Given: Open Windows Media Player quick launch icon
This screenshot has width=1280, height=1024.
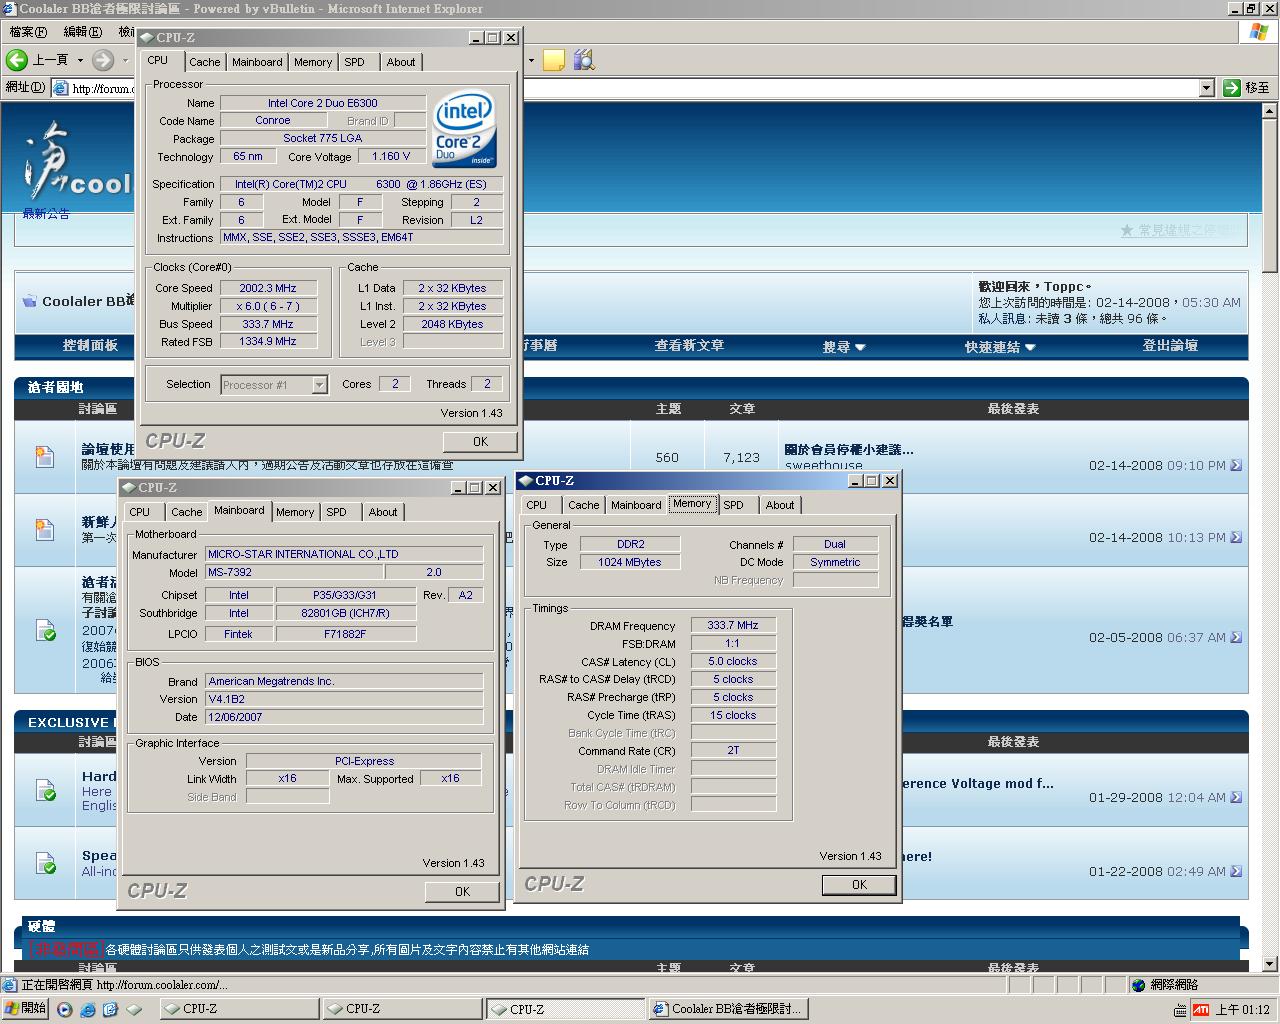Looking at the screenshot, I should 65,1009.
